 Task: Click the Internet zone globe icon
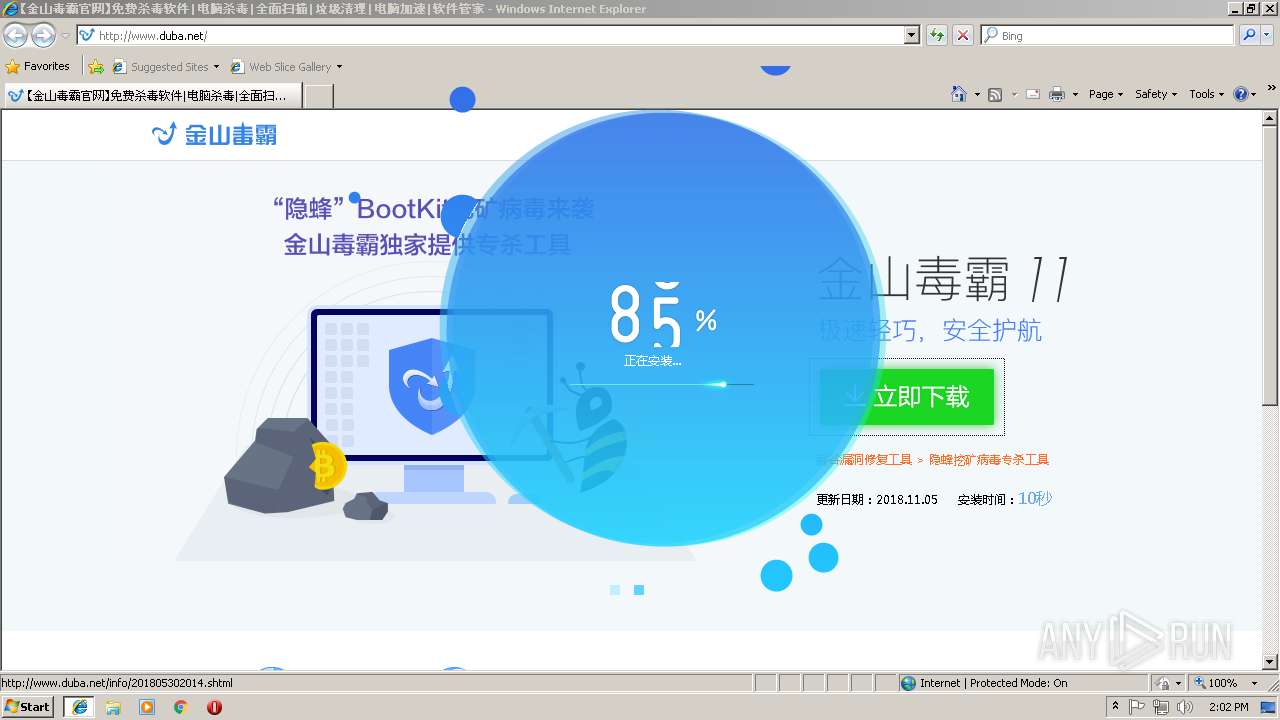click(x=908, y=683)
